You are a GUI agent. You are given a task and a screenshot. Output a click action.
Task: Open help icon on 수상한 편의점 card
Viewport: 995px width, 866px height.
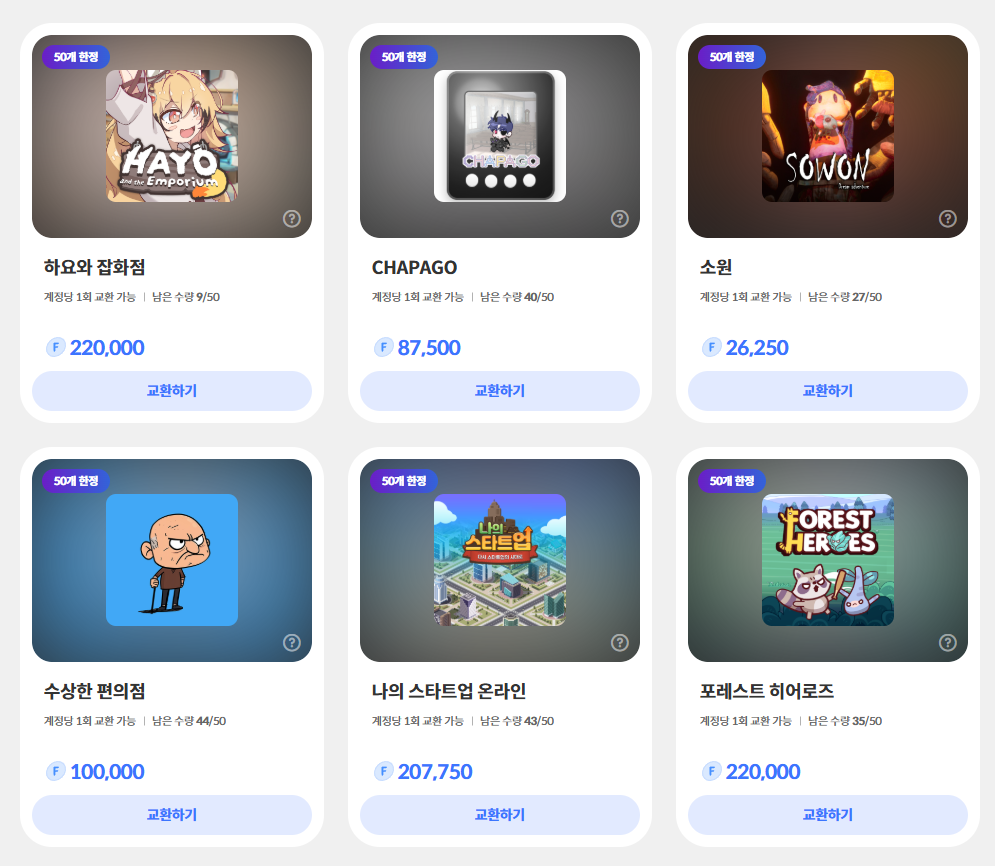point(292,643)
